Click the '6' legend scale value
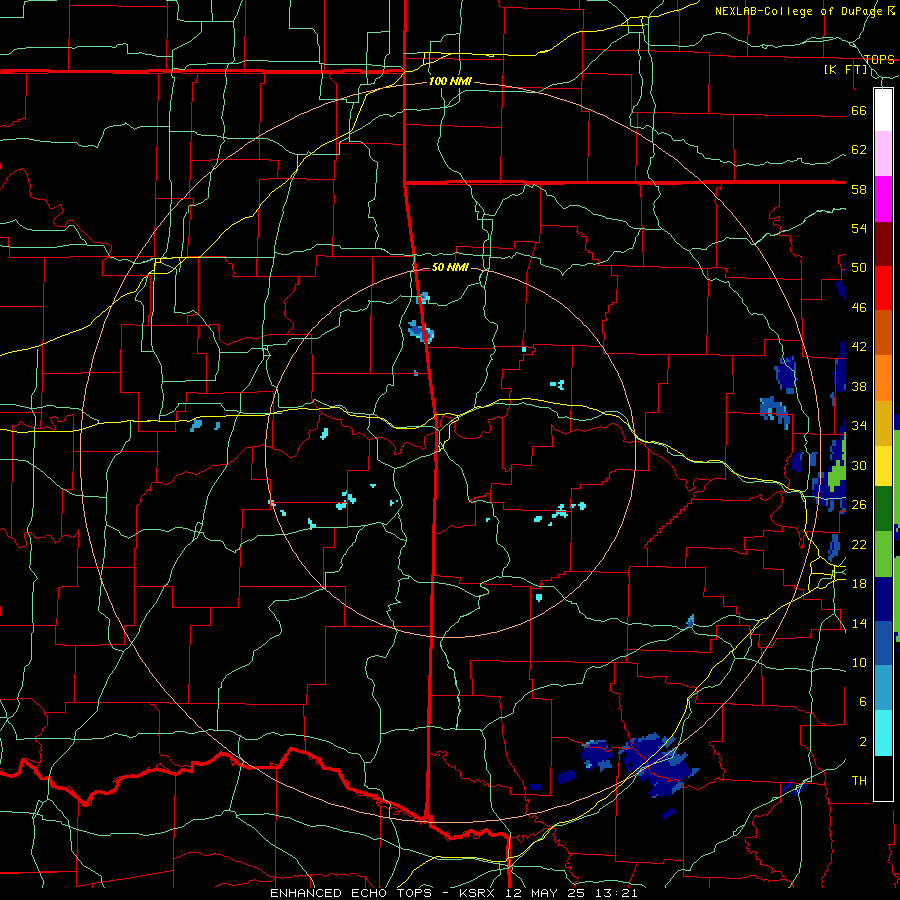The width and height of the screenshot is (900, 900). click(863, 702)
